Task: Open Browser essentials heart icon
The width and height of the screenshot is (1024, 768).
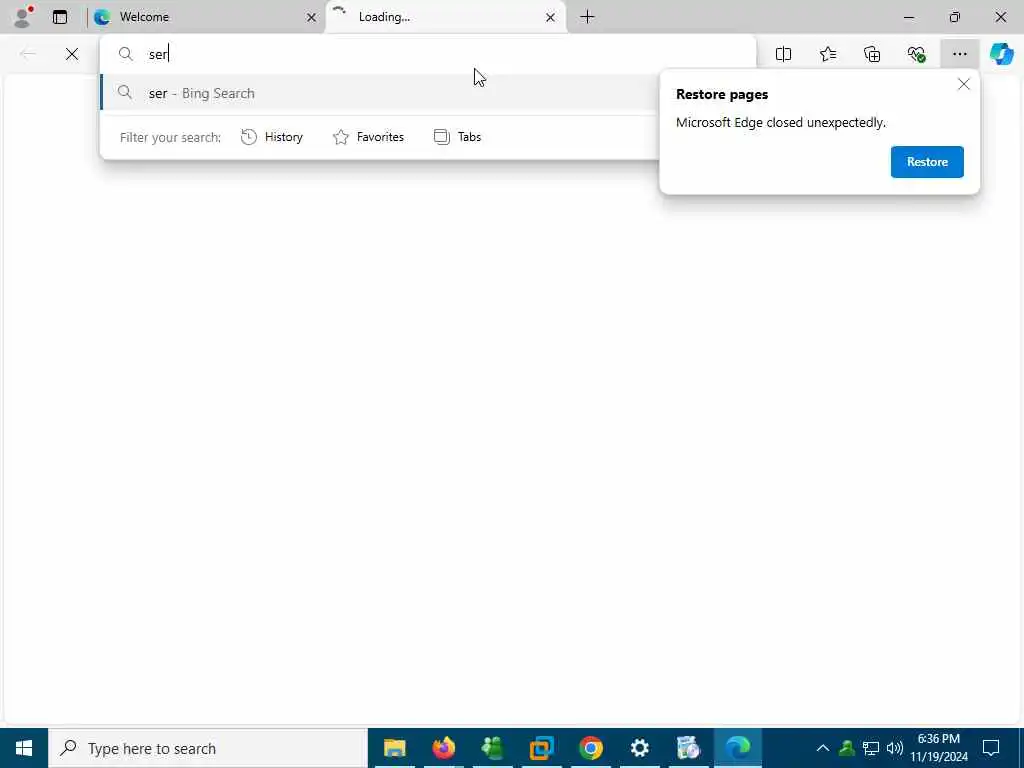Action: [916, 54]
